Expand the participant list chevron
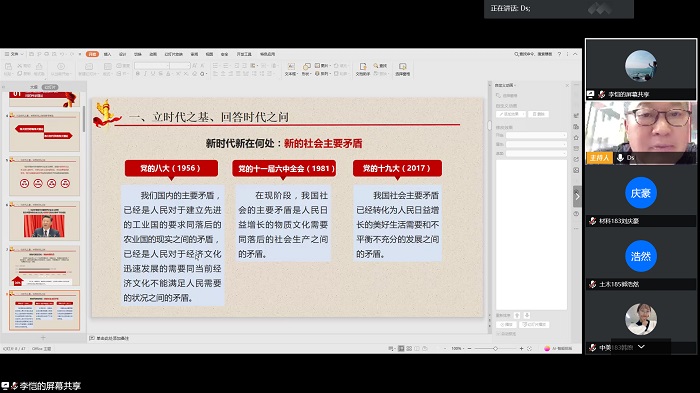This screenshot has width=700, height=393. click(x=641, y=347)
